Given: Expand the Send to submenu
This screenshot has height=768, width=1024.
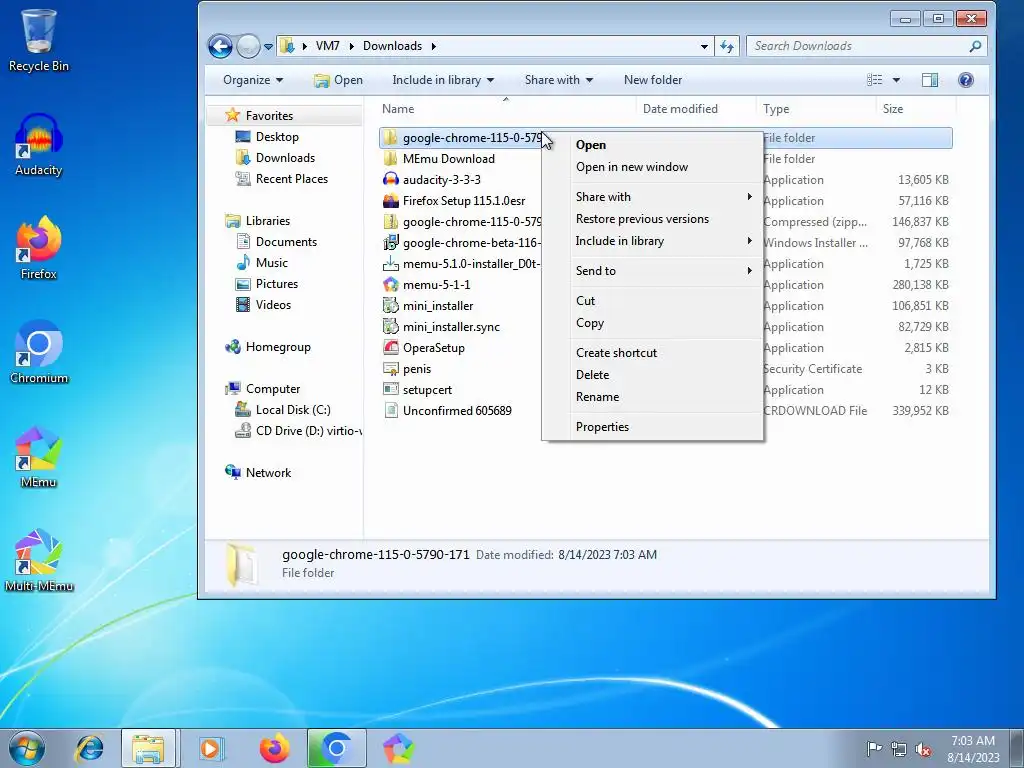Looking at the screenshot, I should pos(653,271).
